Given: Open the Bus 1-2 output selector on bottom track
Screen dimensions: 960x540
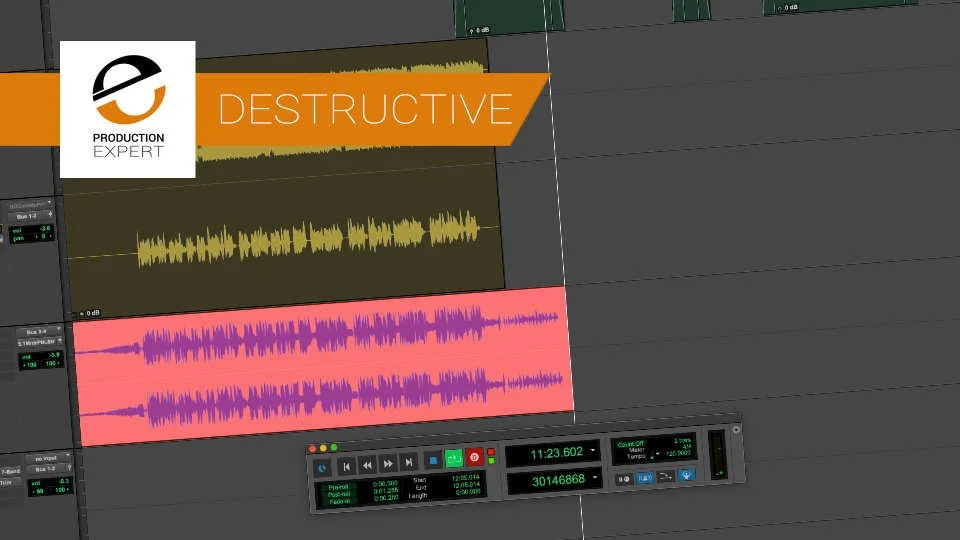Looking at the screenshot, I should [x=49, y=469].
